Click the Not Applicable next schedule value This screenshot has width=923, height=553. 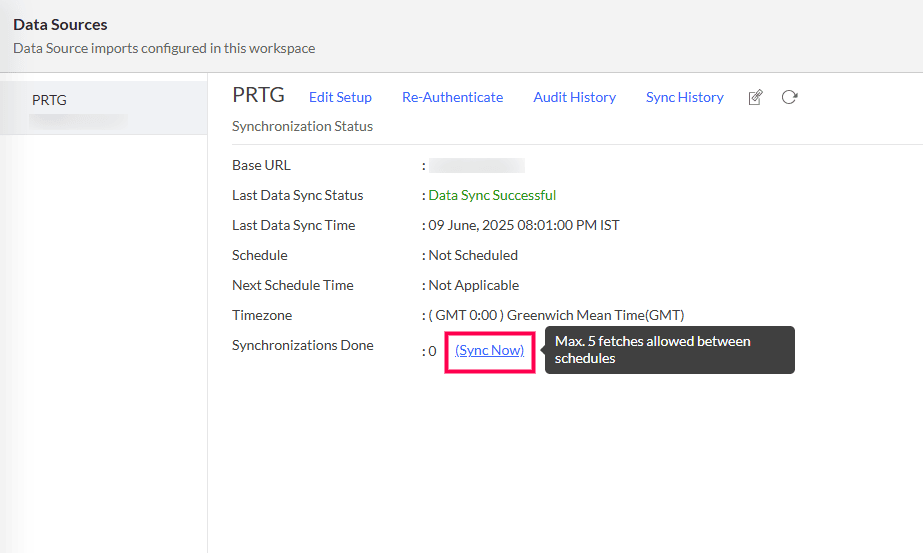tap(473, 285)
